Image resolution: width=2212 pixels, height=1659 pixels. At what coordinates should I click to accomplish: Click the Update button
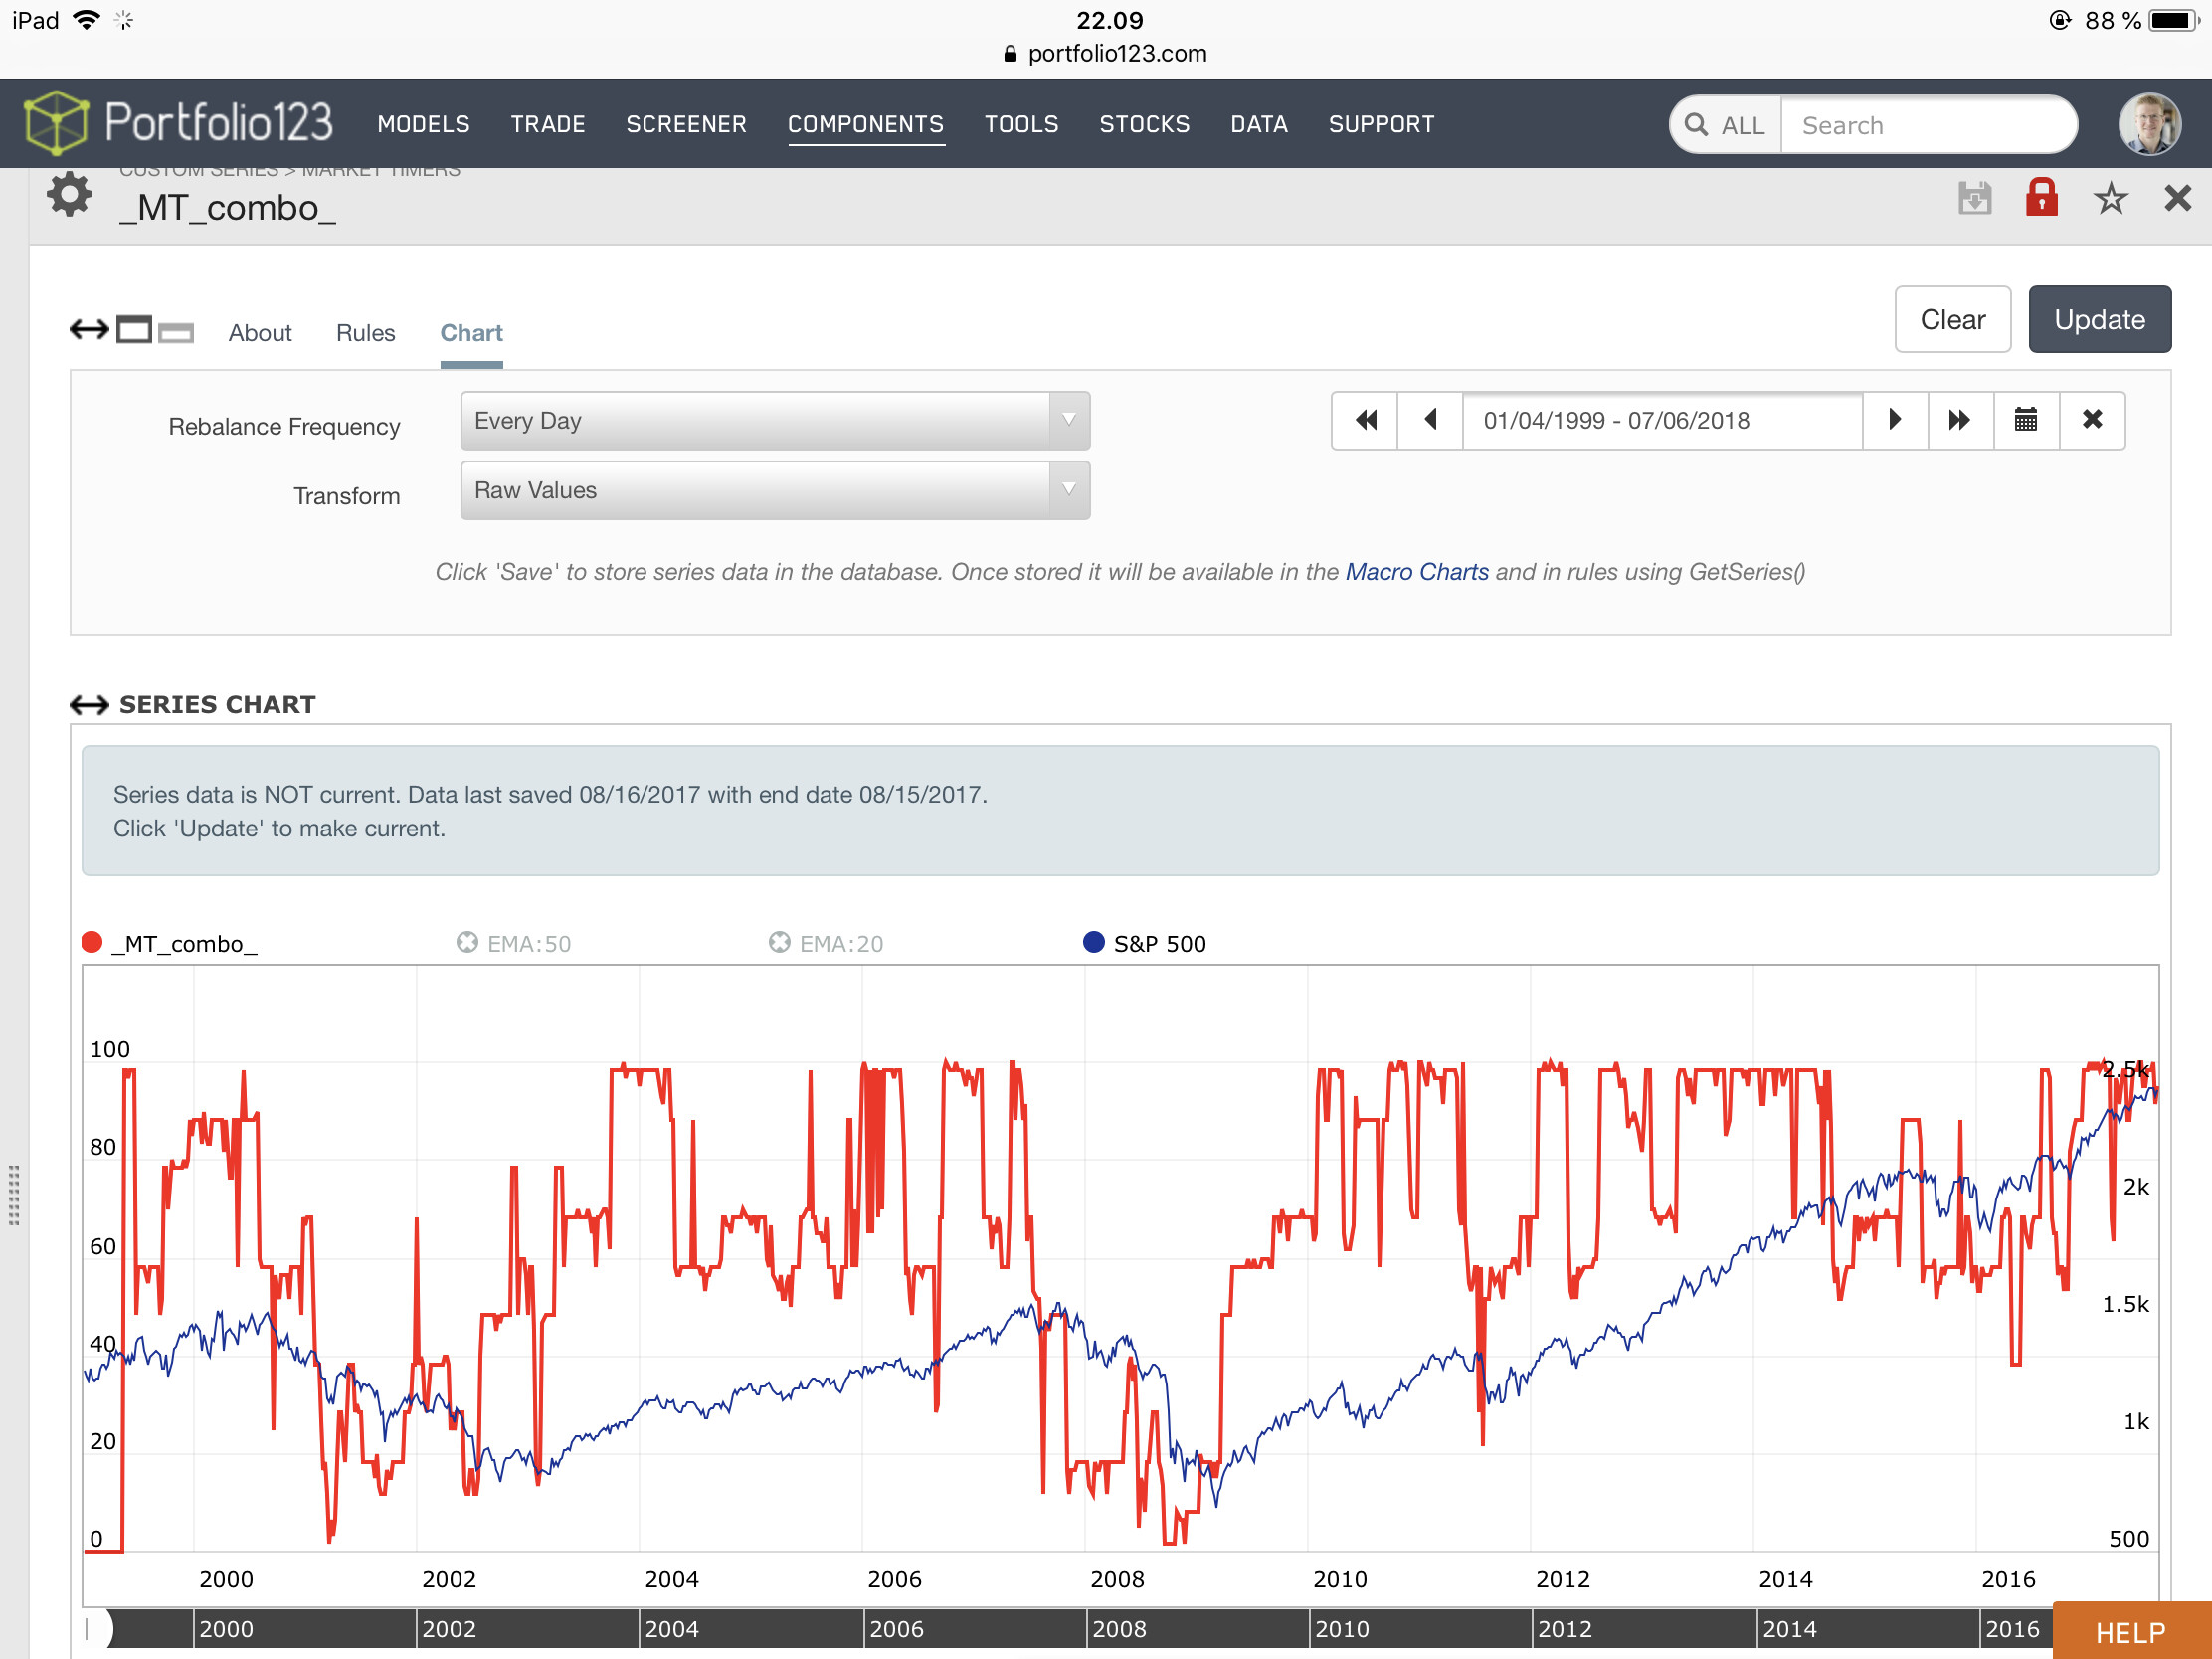pos(2099,320)
